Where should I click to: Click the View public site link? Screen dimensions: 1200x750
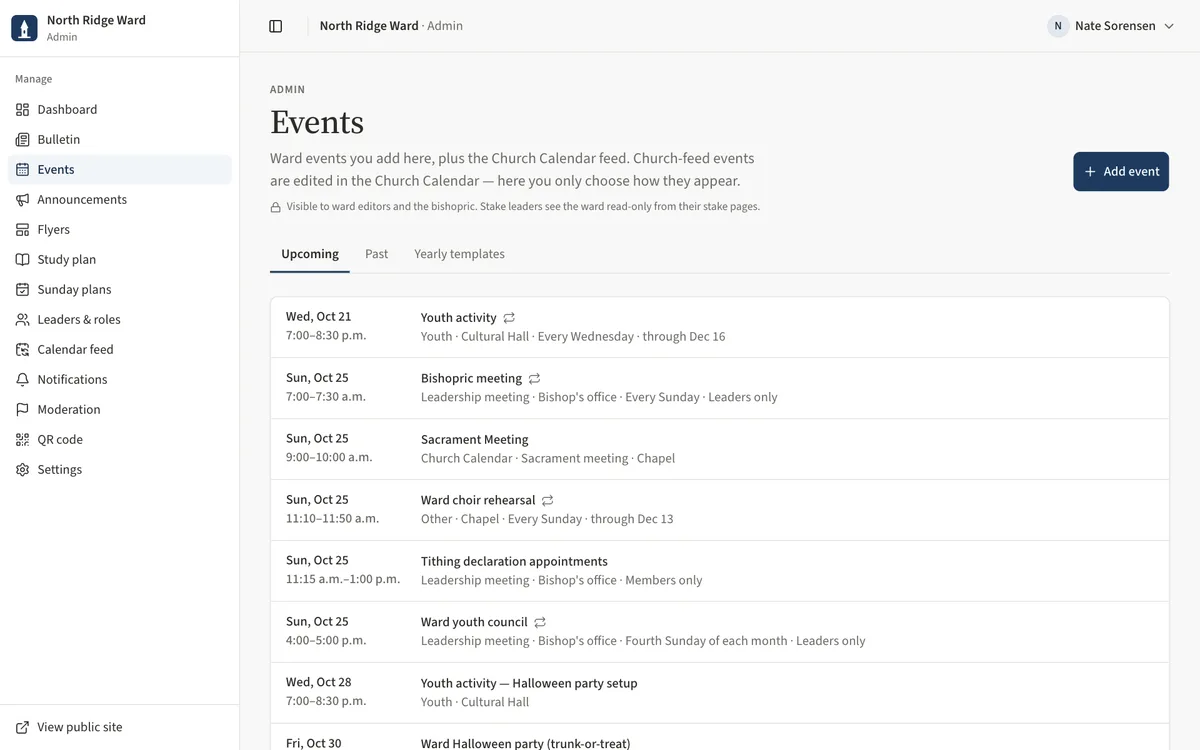(120, 728)
